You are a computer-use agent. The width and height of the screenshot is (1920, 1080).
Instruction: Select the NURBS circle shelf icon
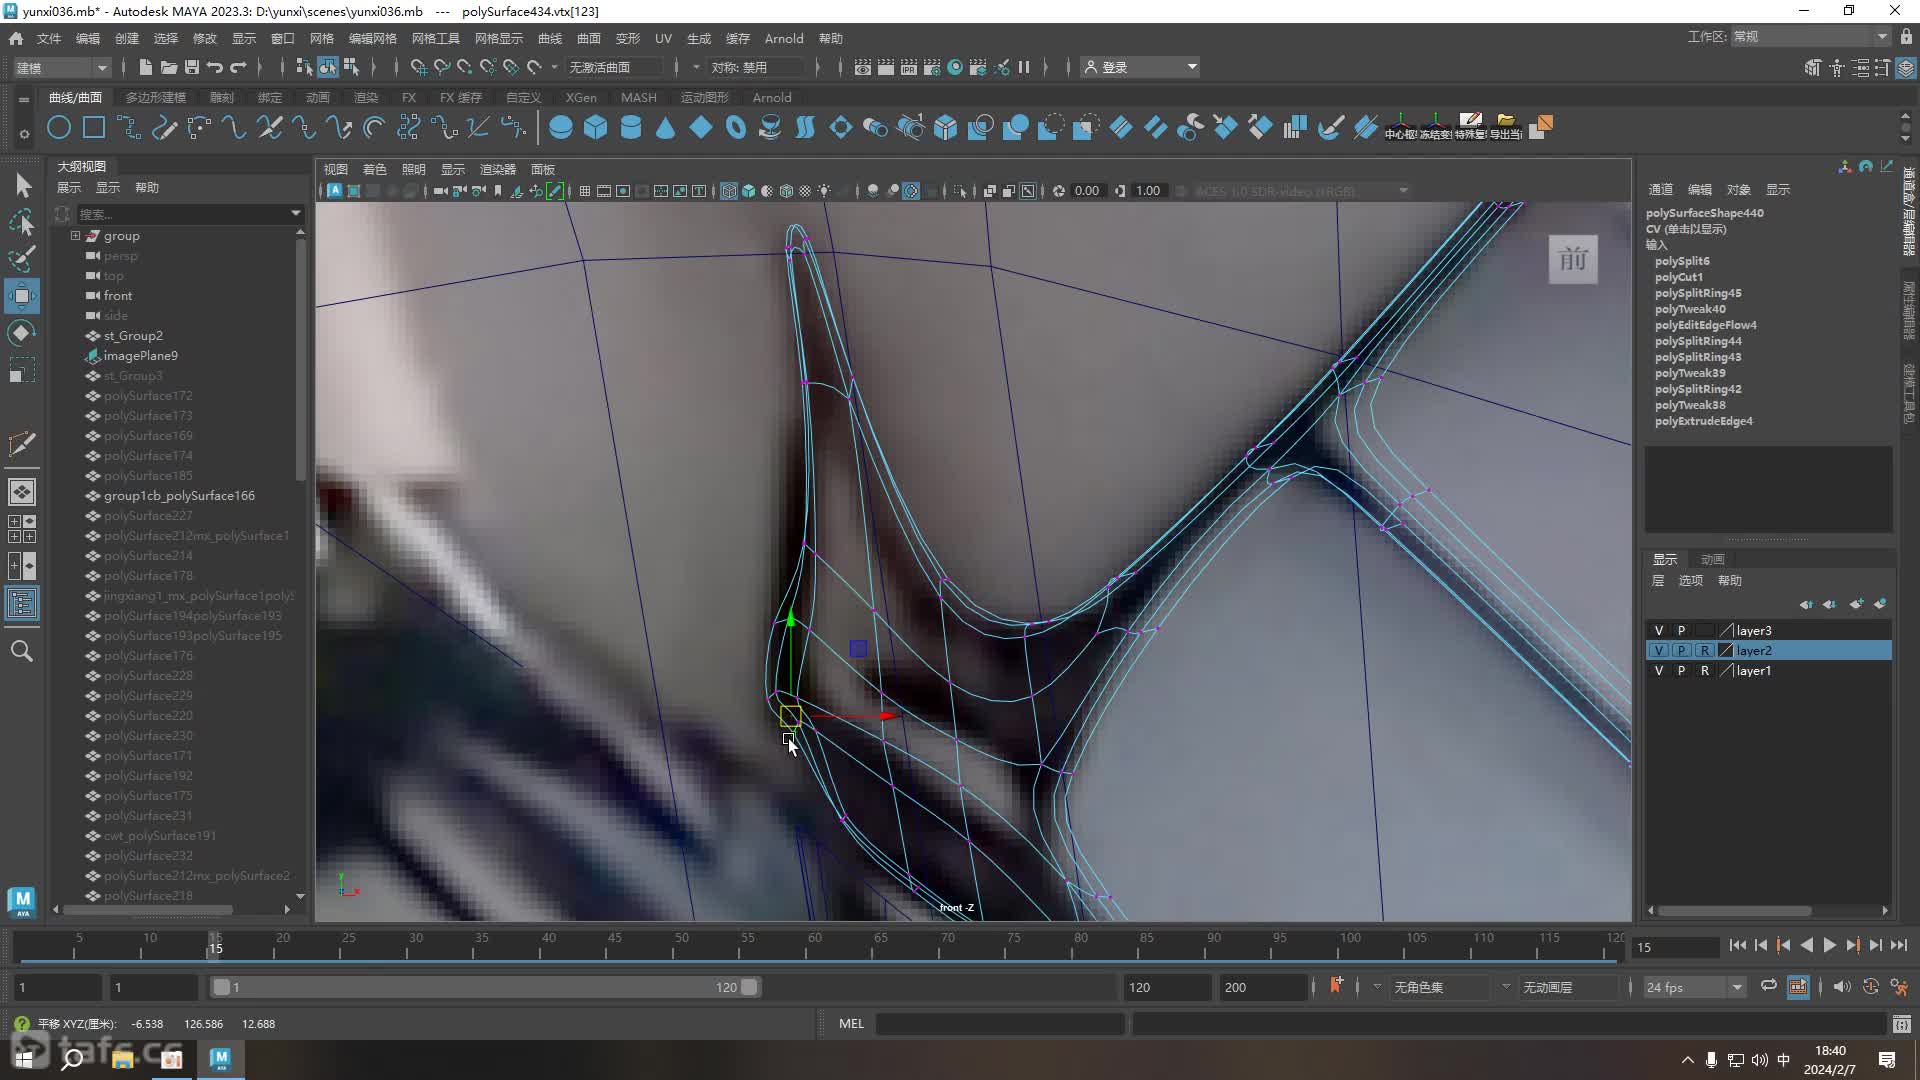click(x=59, y=128)
